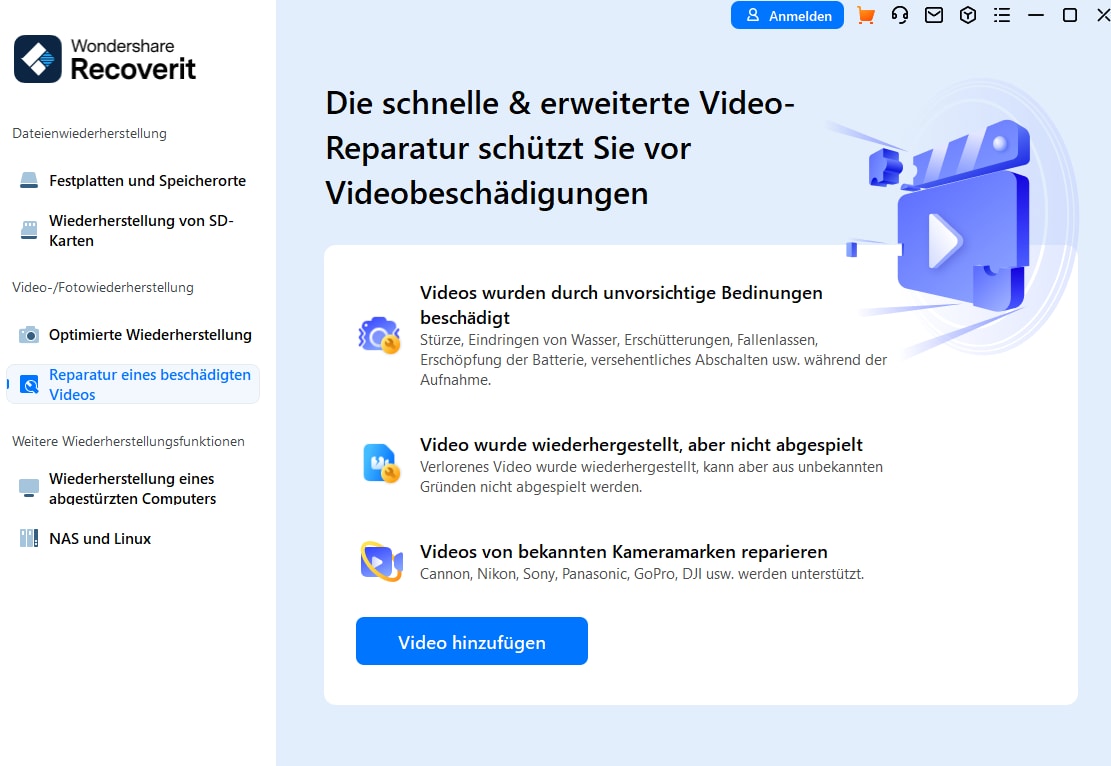Viewport: 1111px width, 766px height.
Task: Click heading 'Videos wurden durch unvorsichtige Bedinungen beschädigt'
Action: point(621,305)
